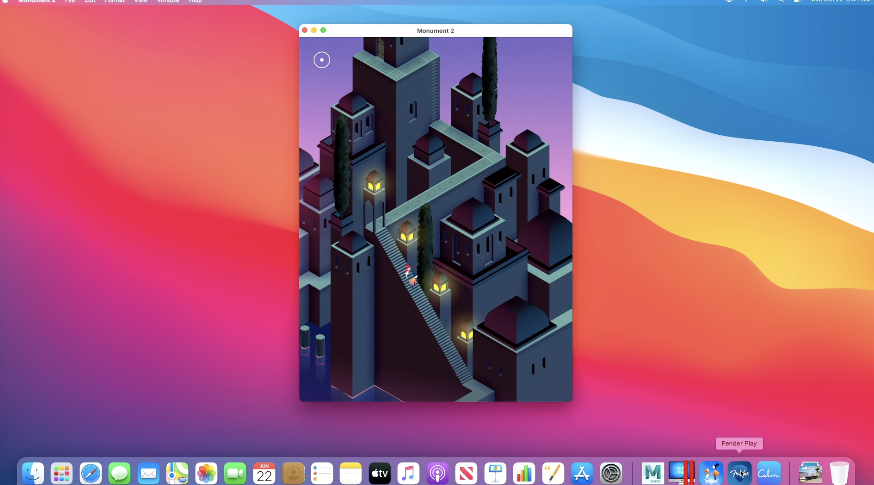Image resolution: width=874 pixels, height=485 pixels.
Task: Open the Calendar icon showing 22
Action: pos(264,473)
